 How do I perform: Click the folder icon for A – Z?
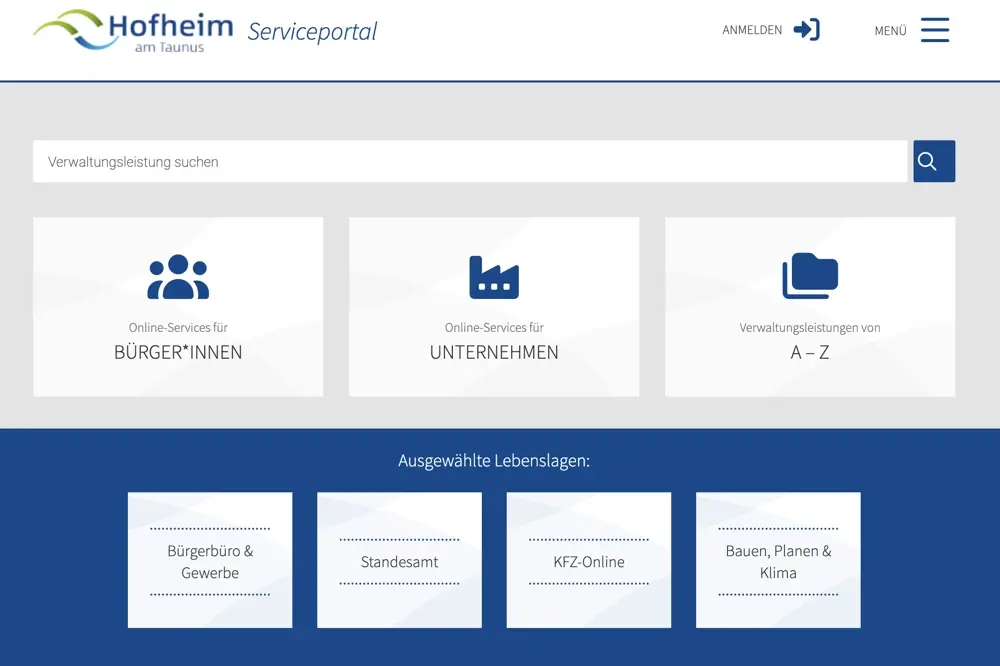click(810, 276)
